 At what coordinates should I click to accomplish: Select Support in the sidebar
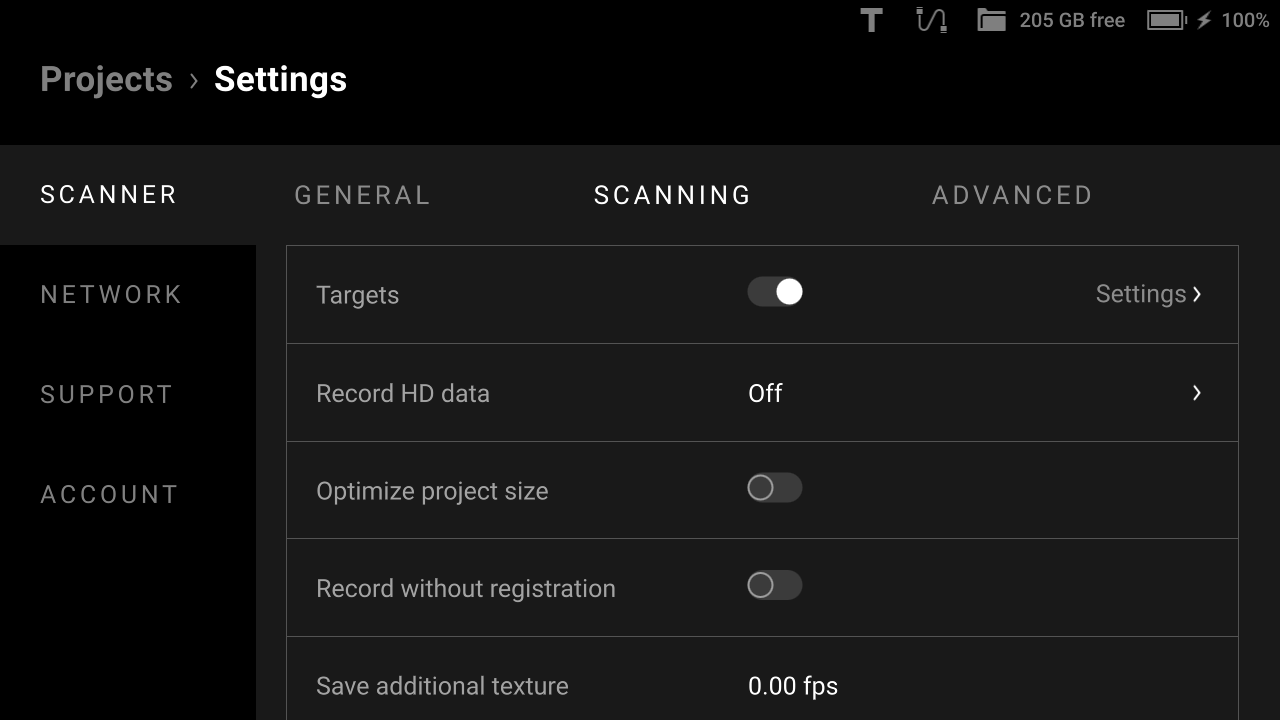pyautogui.click(x=106, y=394)
